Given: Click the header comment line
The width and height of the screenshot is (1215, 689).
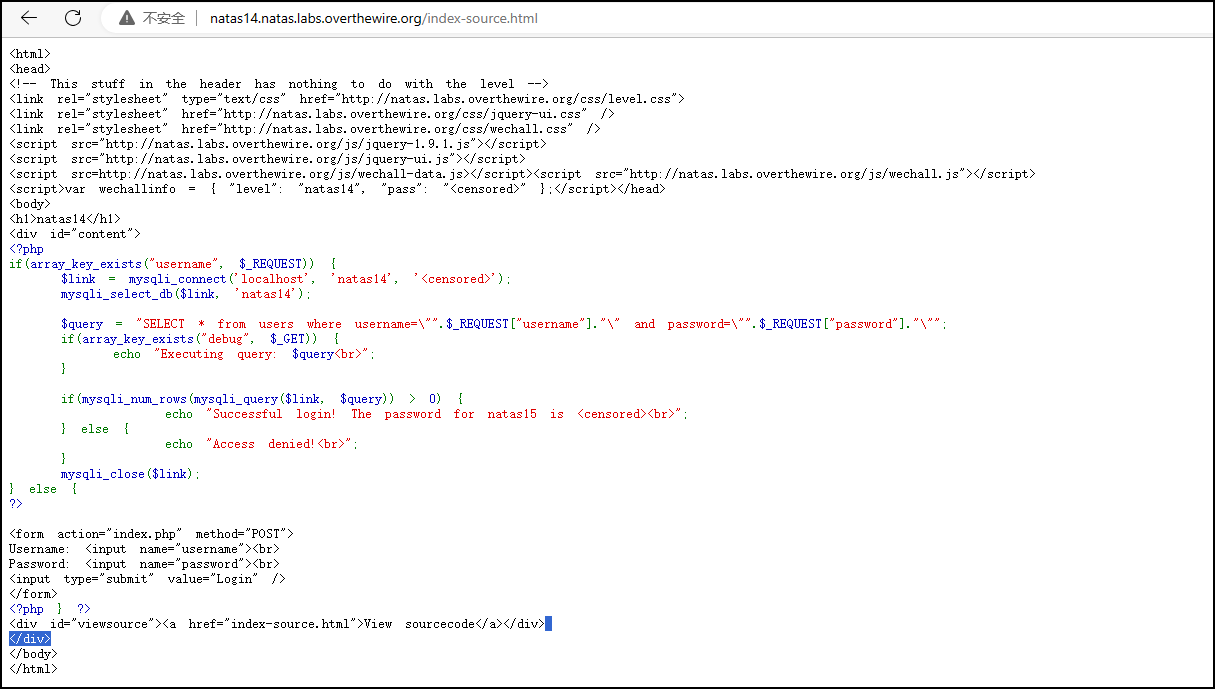Looking at the screenshot, I should pos(279,84).
